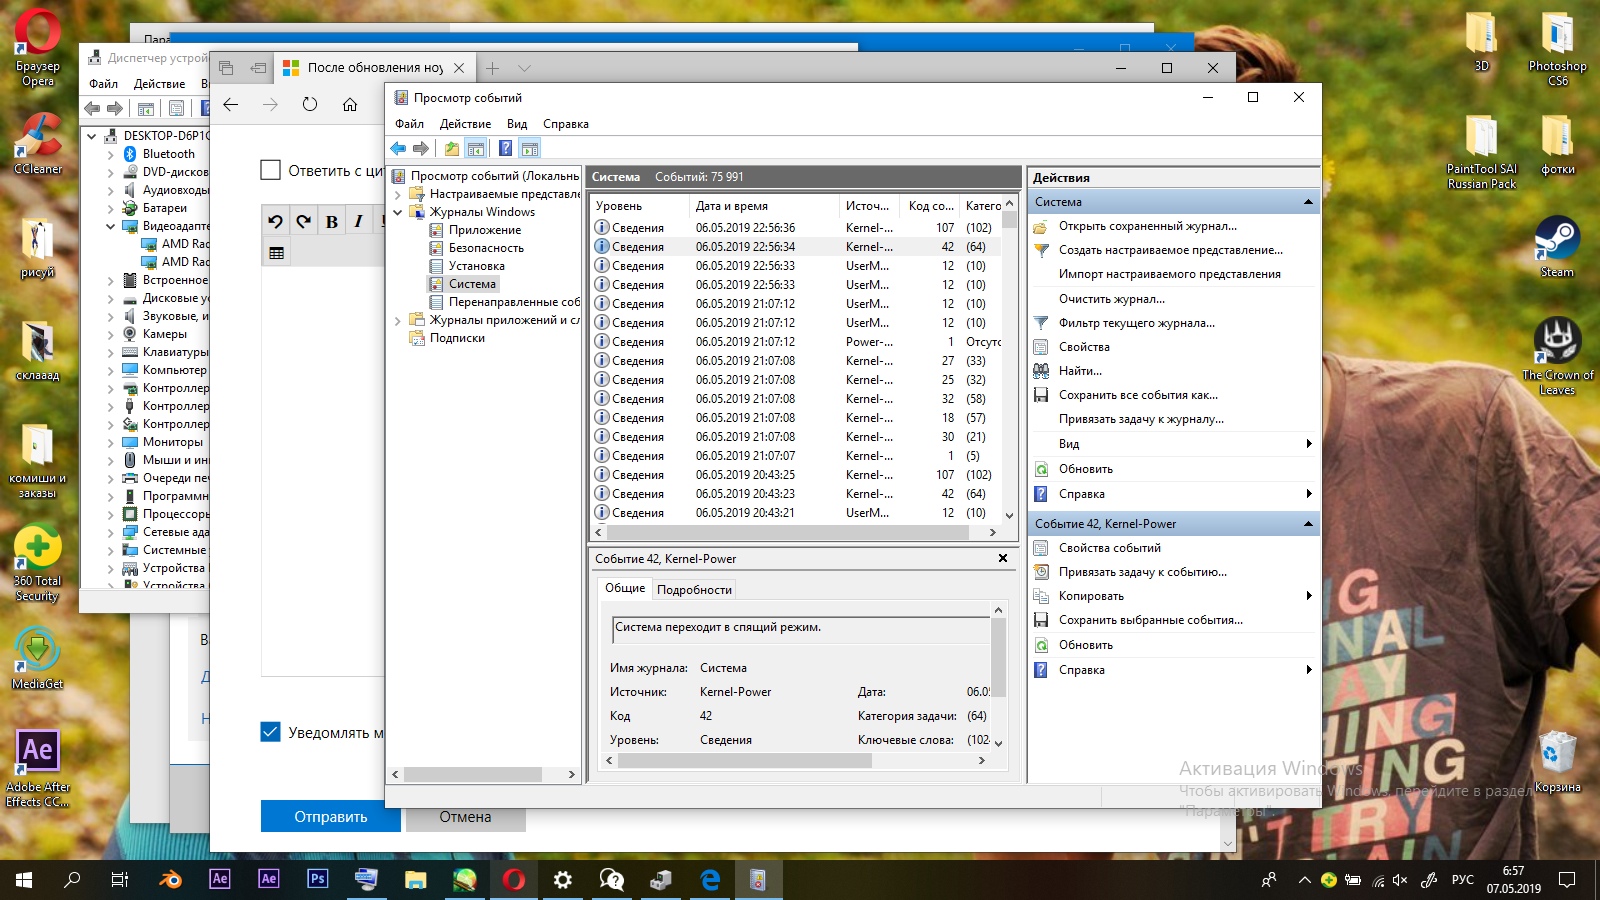1600x900 pixels.
Task: Expand the 'Вид' submenu arrow in Actions
Action: pos(1309,444)
